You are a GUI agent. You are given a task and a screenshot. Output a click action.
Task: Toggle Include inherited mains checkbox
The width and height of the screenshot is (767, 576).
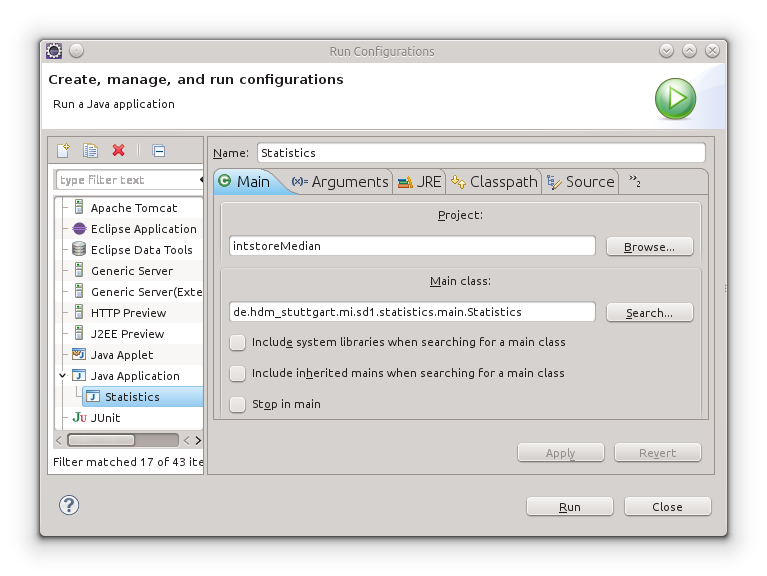[237, 373]
